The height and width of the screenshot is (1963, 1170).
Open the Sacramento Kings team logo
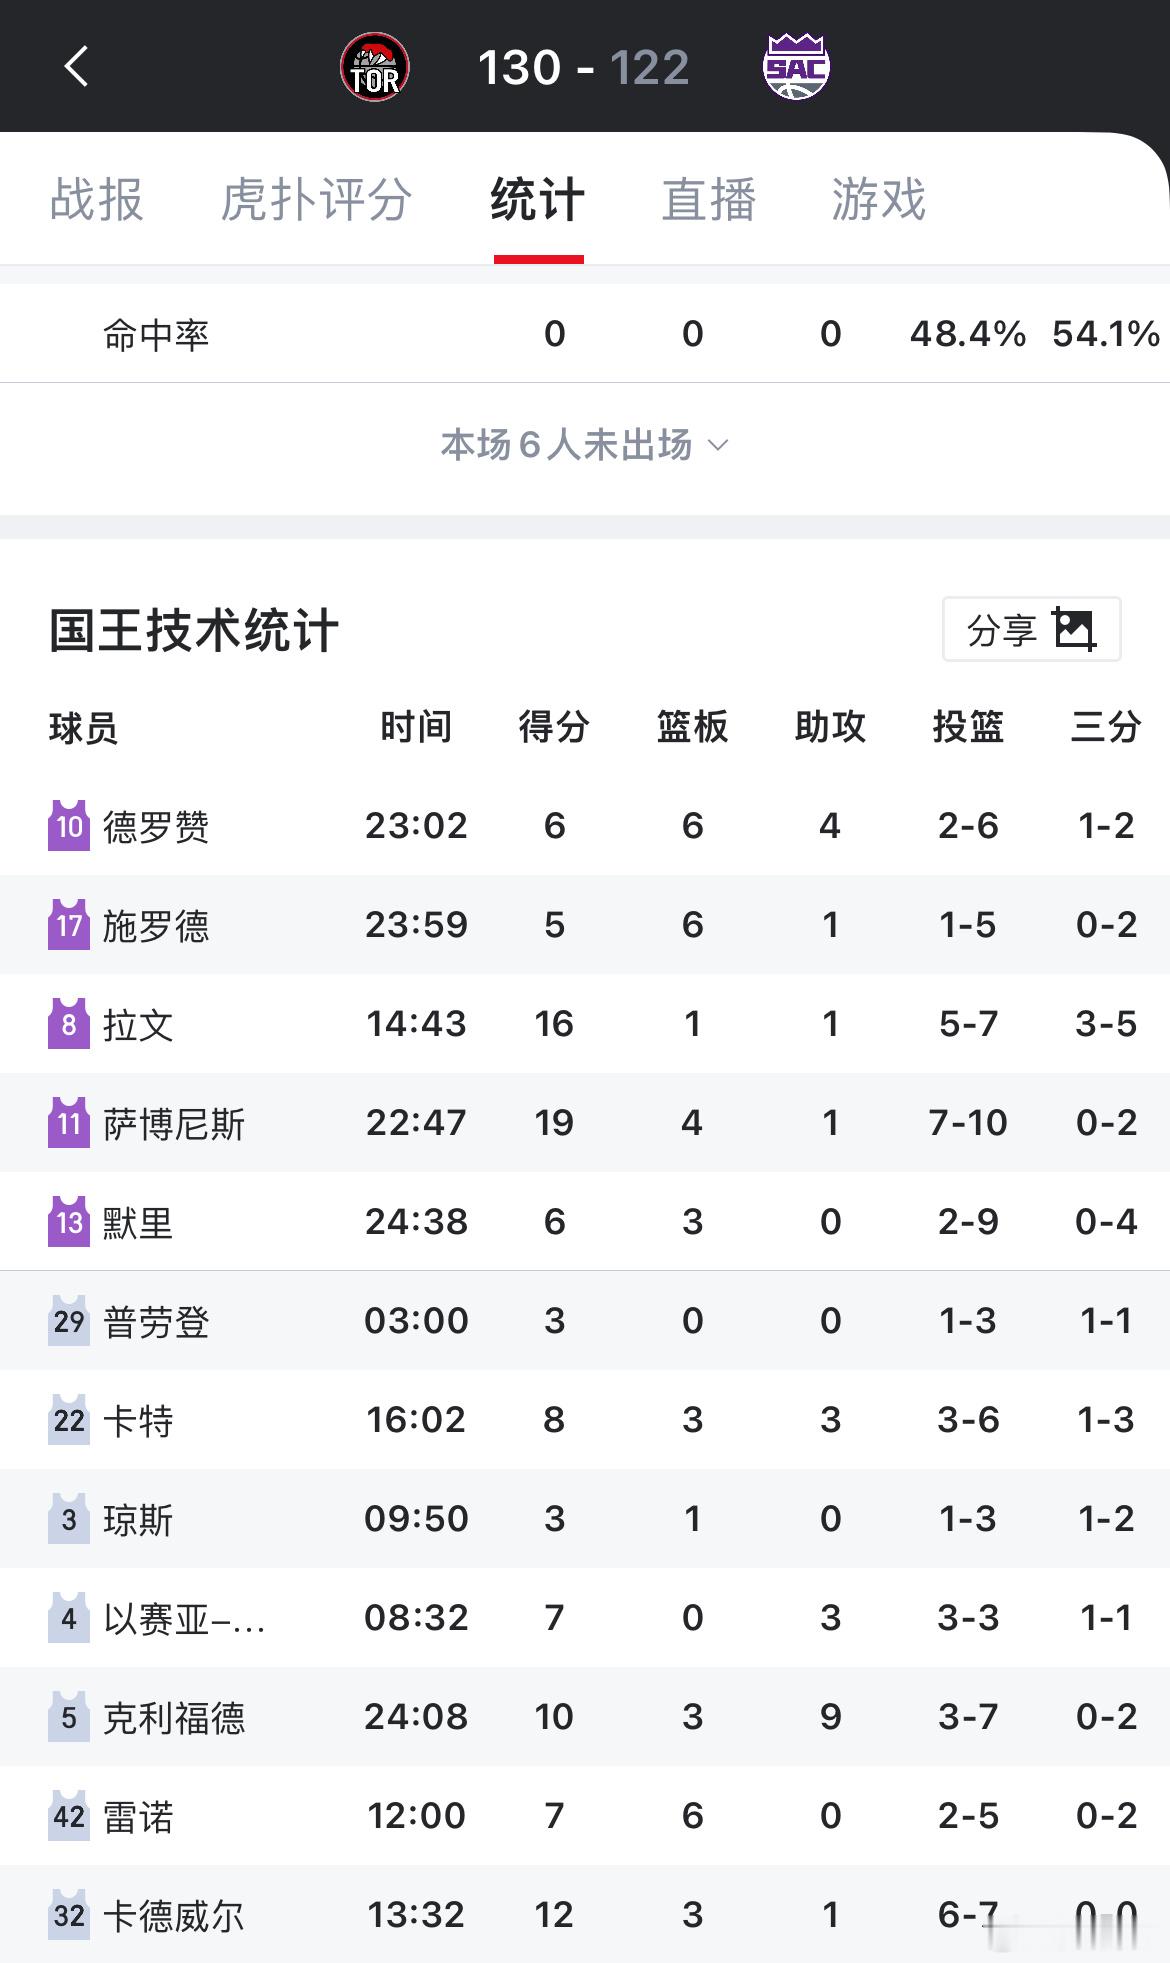tap(796, 67)
